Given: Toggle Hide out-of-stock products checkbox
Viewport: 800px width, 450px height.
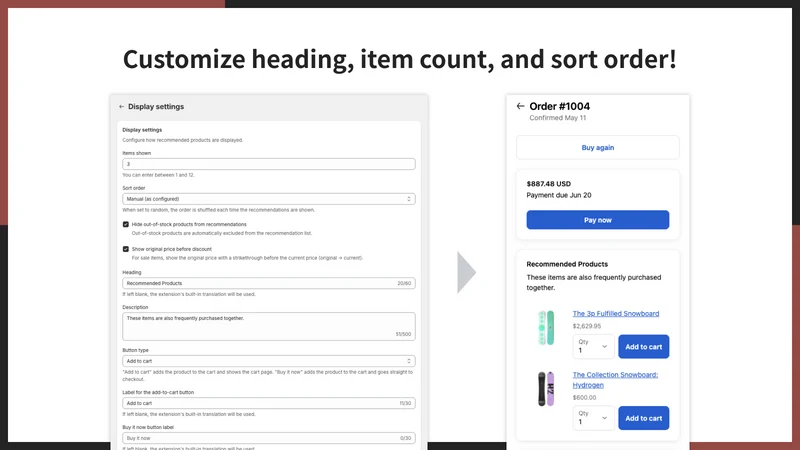Looking at the screenshot, I should pos(126,224).
